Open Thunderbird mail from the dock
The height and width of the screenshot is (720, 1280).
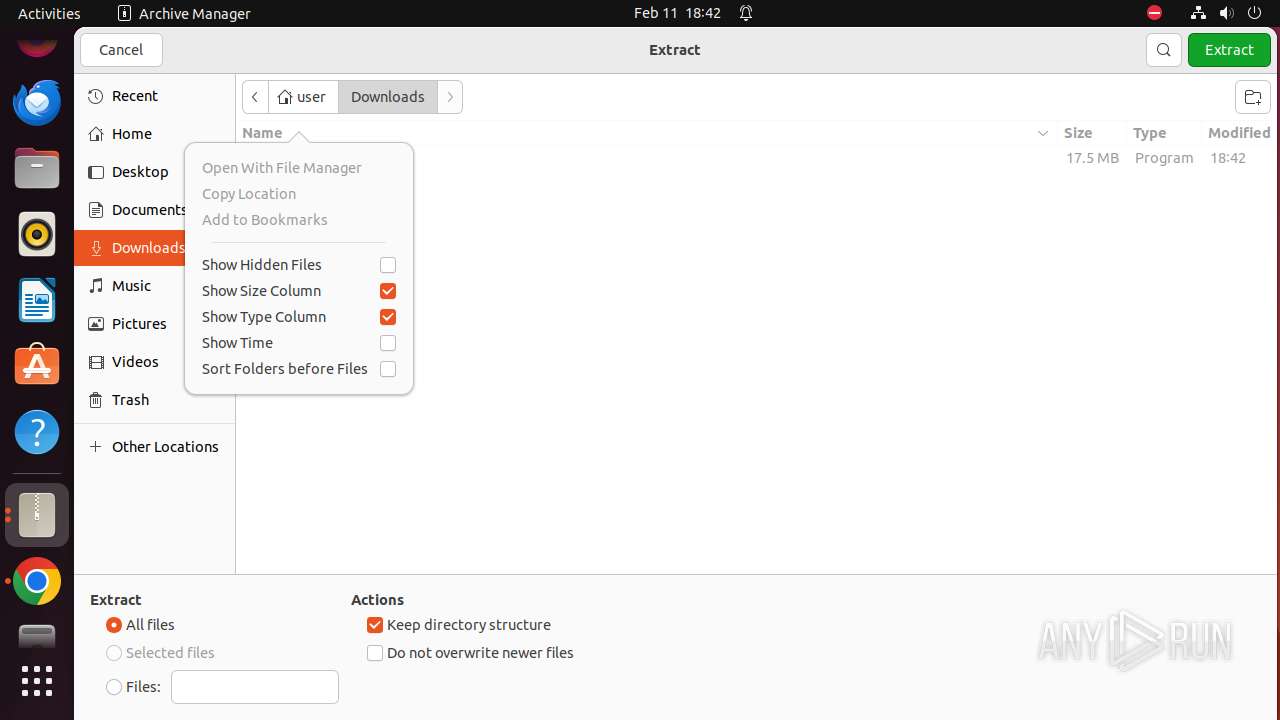(37, 102)
